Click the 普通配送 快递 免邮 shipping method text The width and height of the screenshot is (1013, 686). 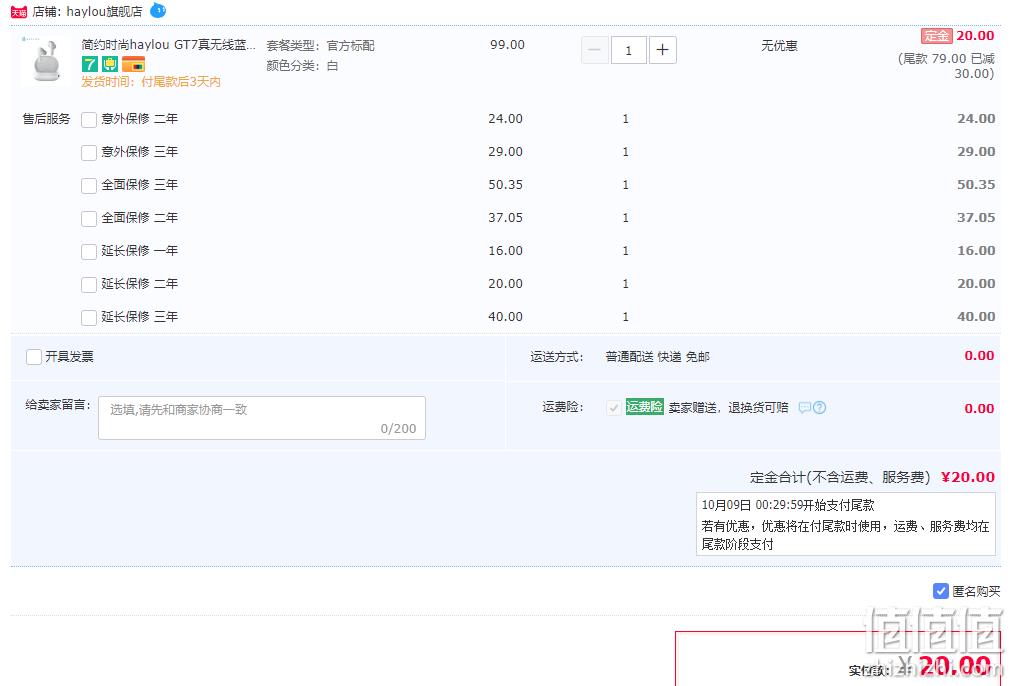(x=657, y=357)
